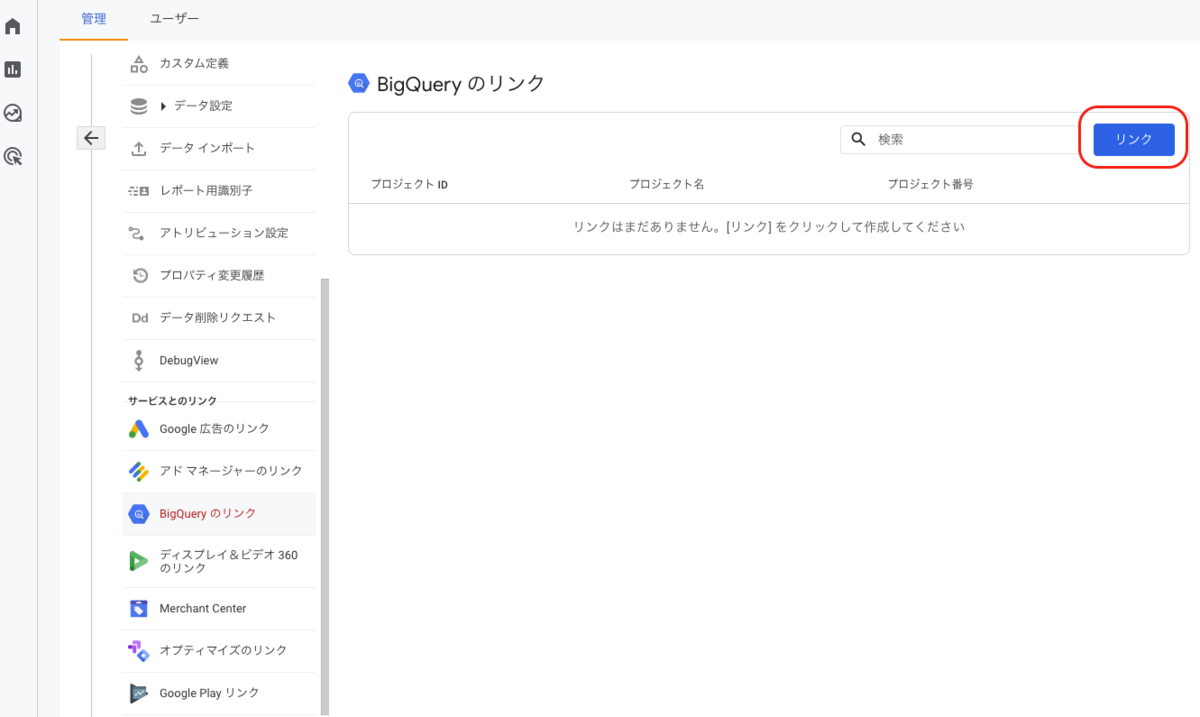The width and height of the screenshot is (1200, 717).
Task: Click the プロジェクト ID column header
Action: coord(409,185)
